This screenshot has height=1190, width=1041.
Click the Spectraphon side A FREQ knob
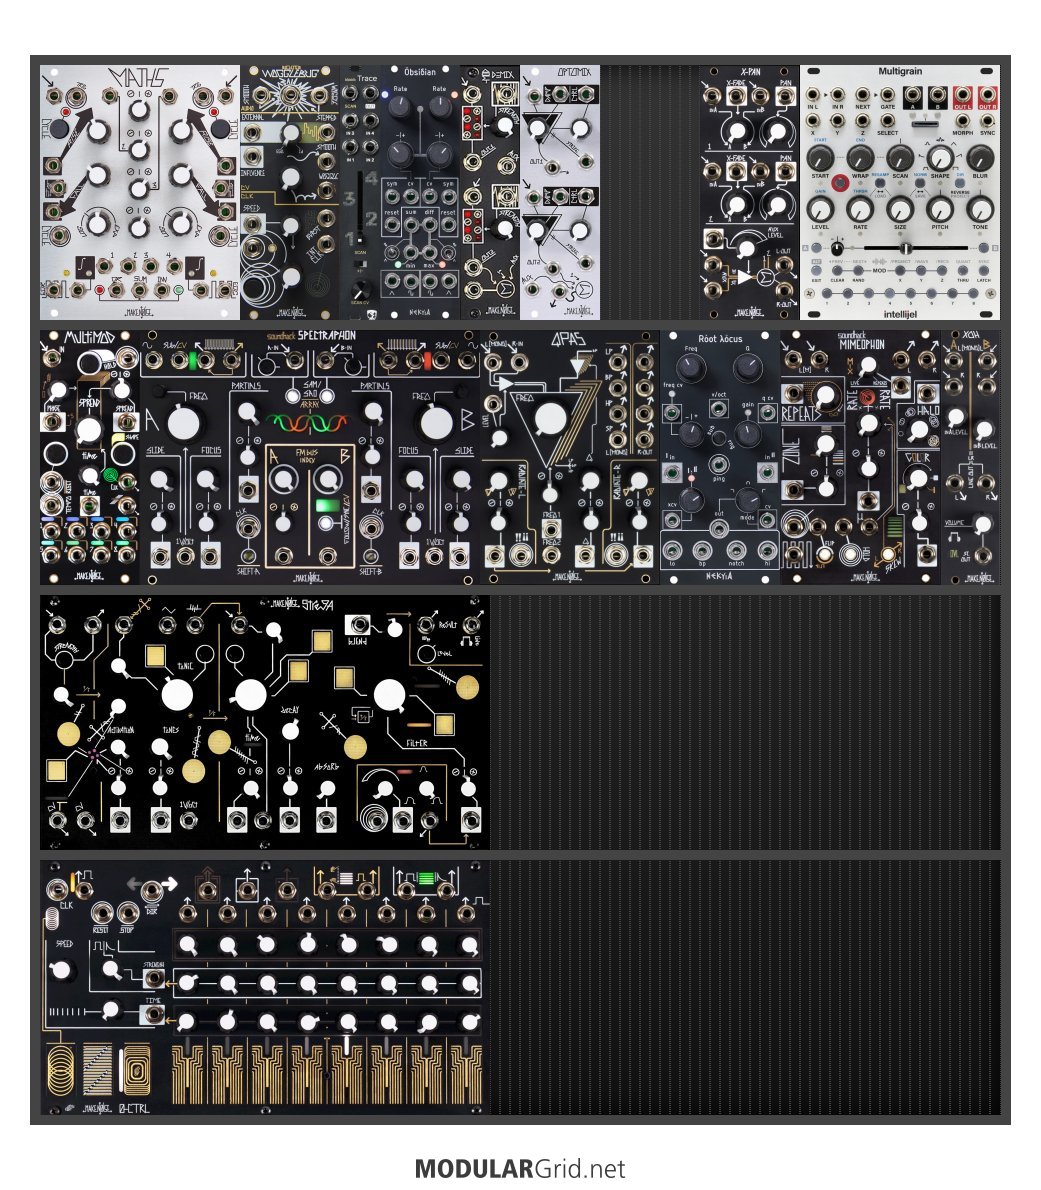click(182, 423)
